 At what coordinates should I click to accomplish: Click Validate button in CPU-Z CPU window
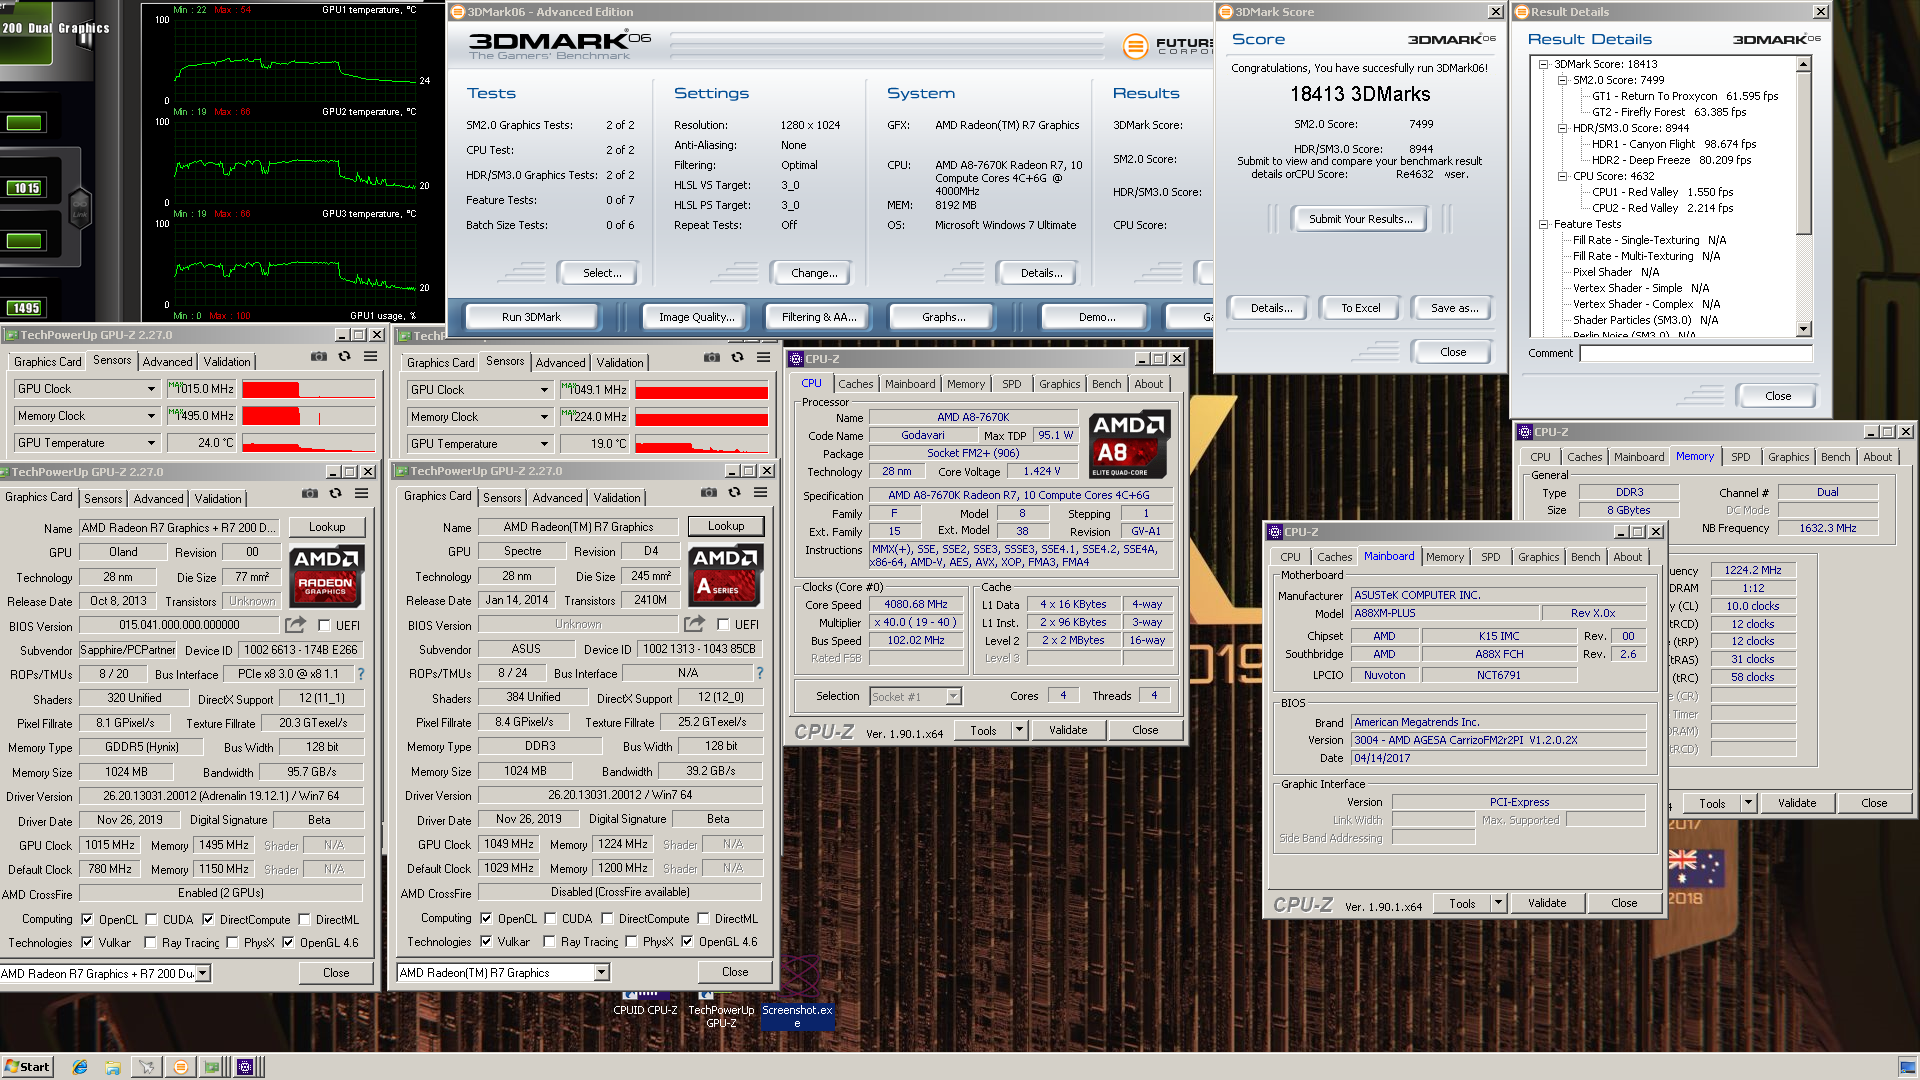coord(1068,730)
